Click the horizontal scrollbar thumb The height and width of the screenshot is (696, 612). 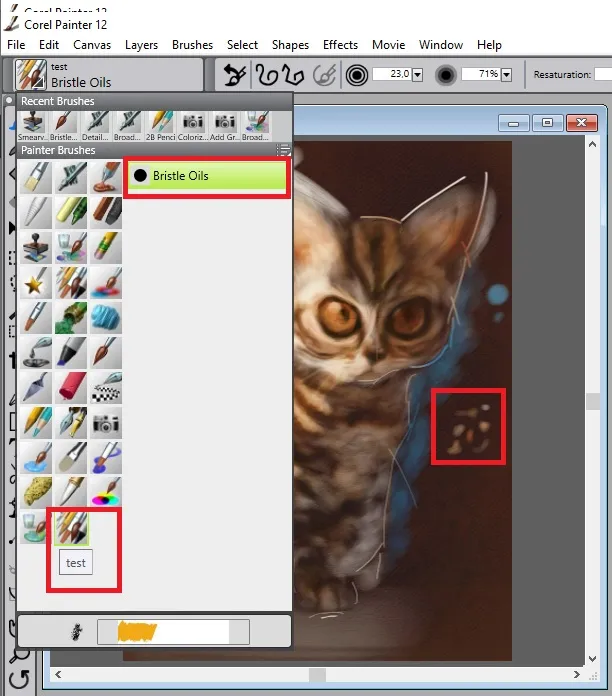coord(317,675)
